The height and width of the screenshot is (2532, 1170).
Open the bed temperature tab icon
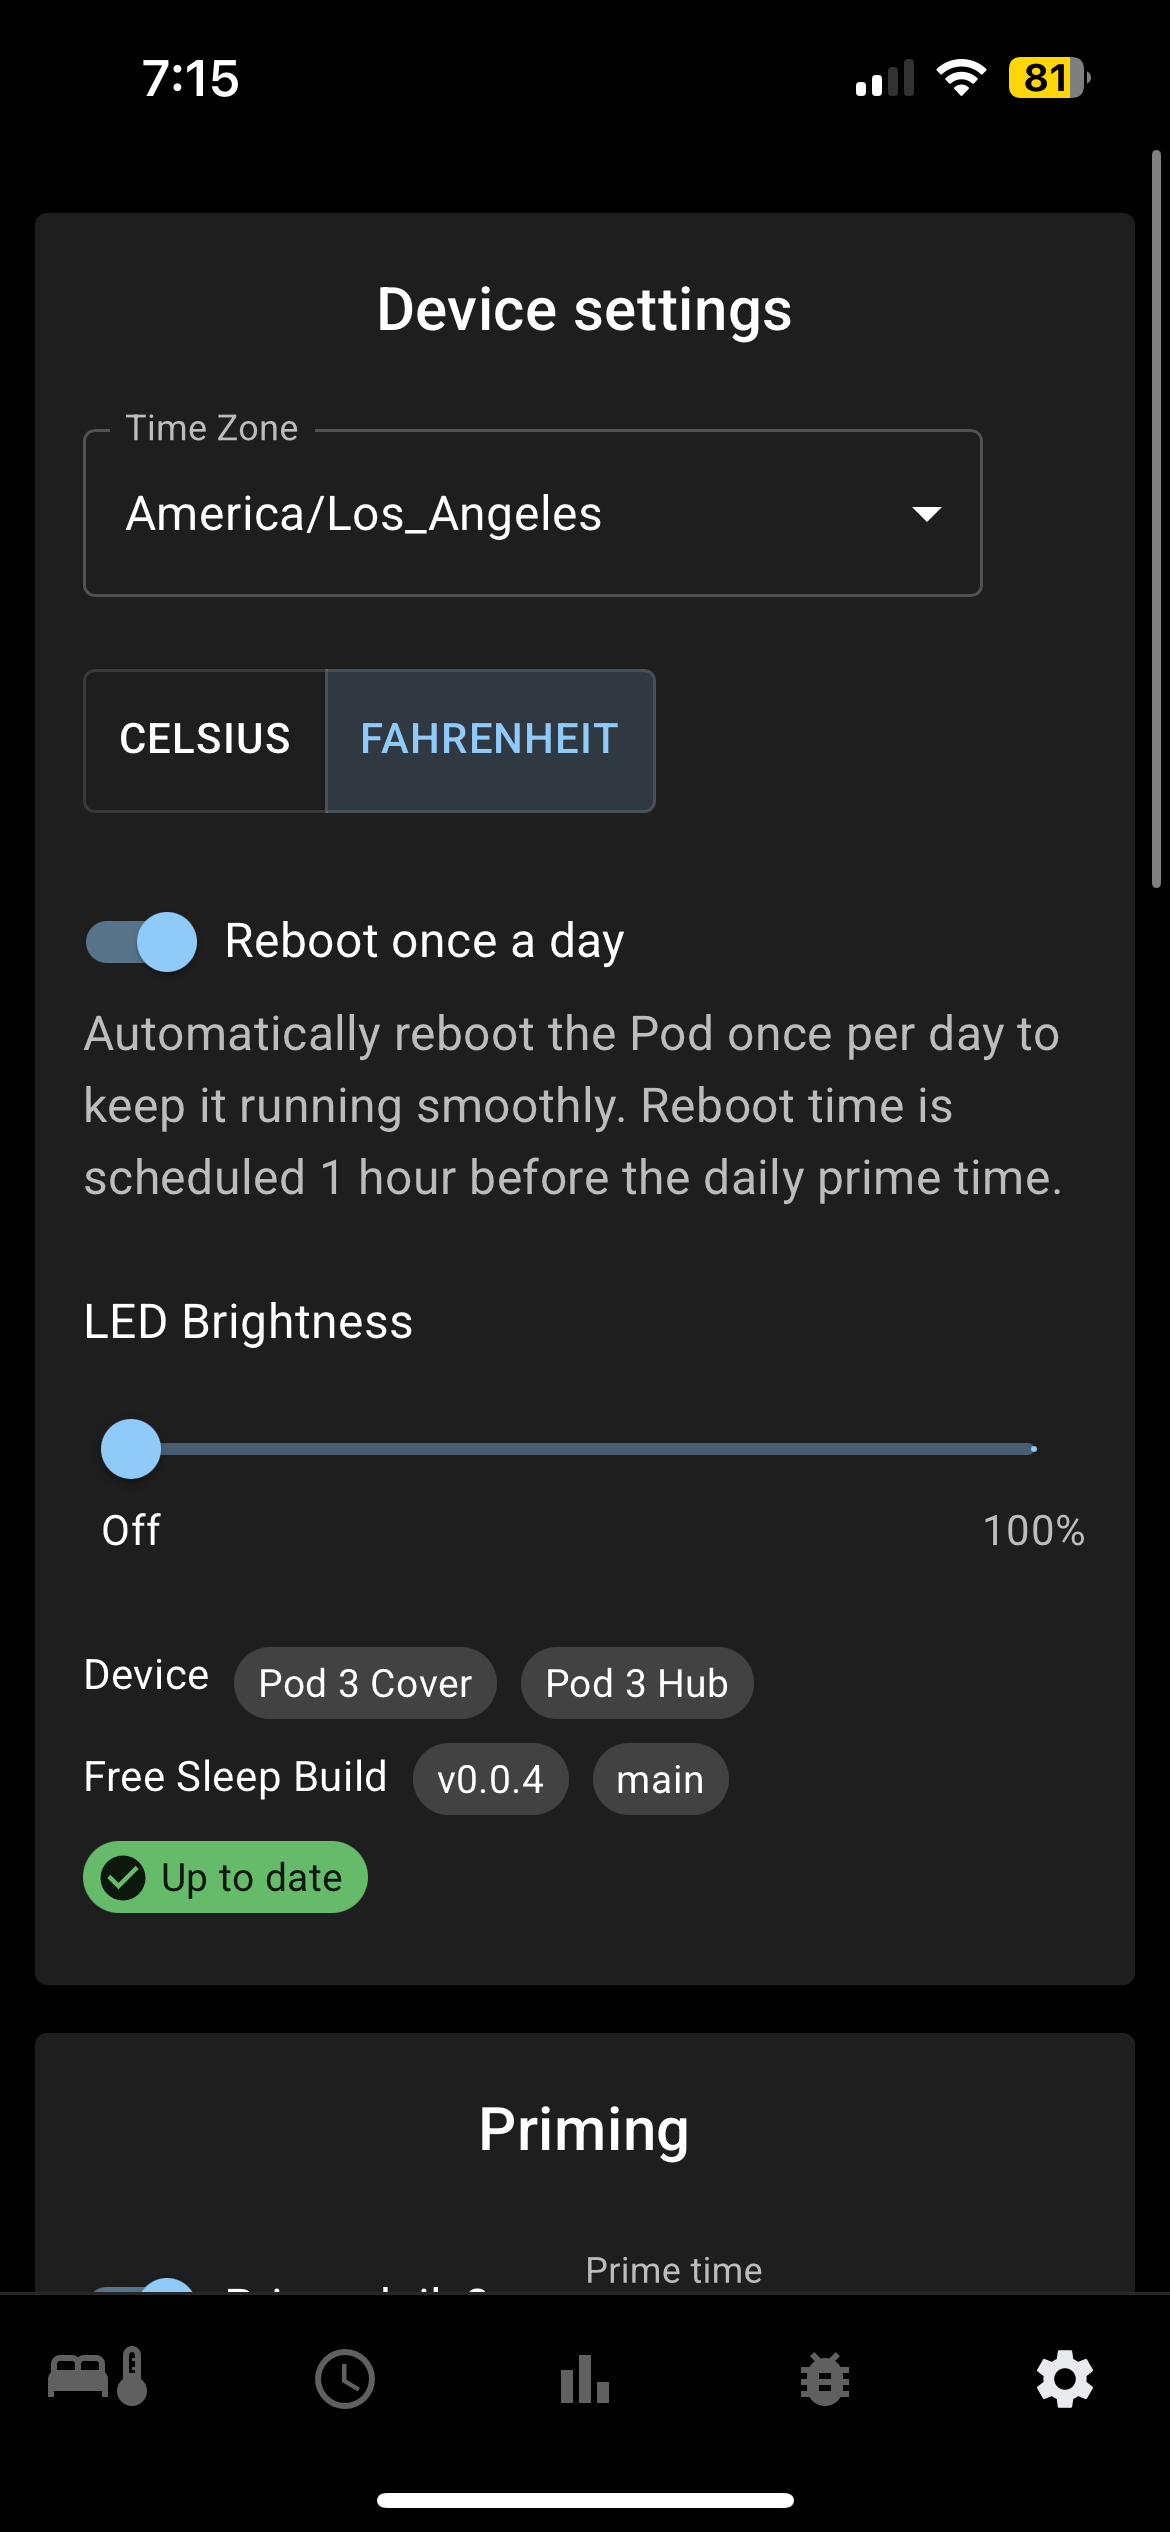pos(98,2378)
